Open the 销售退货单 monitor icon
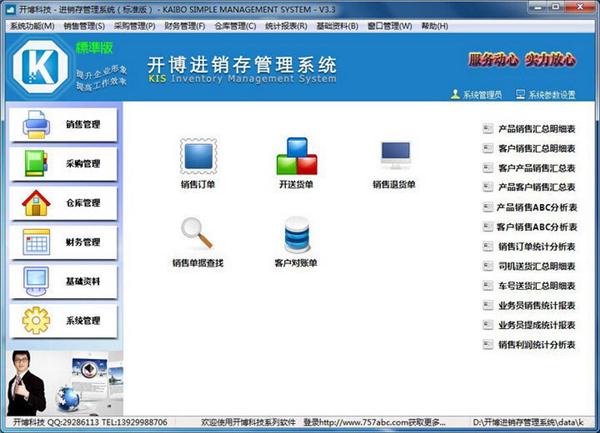Viewport: 600px width, 433px height. (x=395, y=155)
